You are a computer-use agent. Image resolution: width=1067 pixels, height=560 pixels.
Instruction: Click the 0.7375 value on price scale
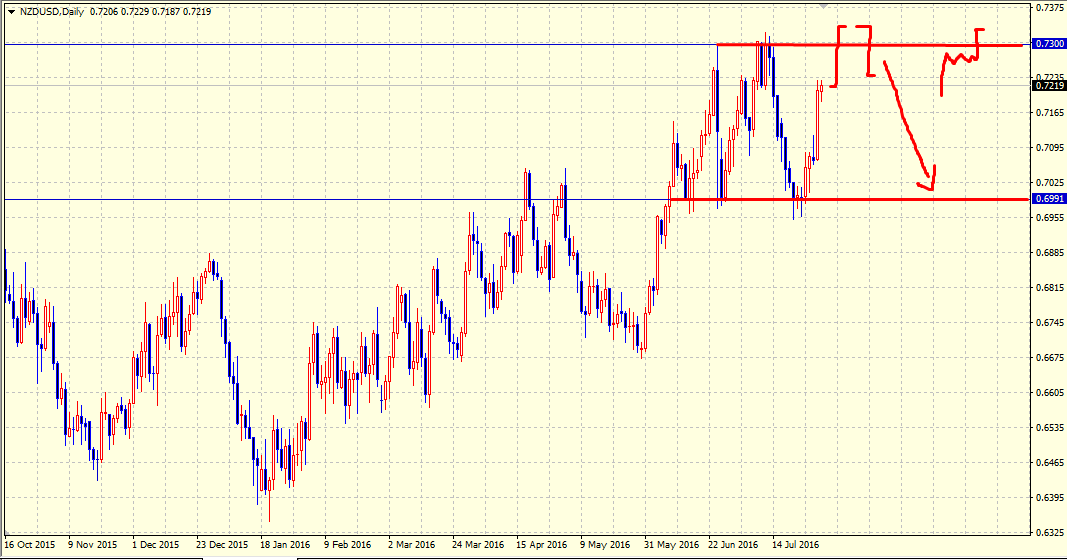pos(1050,7)
